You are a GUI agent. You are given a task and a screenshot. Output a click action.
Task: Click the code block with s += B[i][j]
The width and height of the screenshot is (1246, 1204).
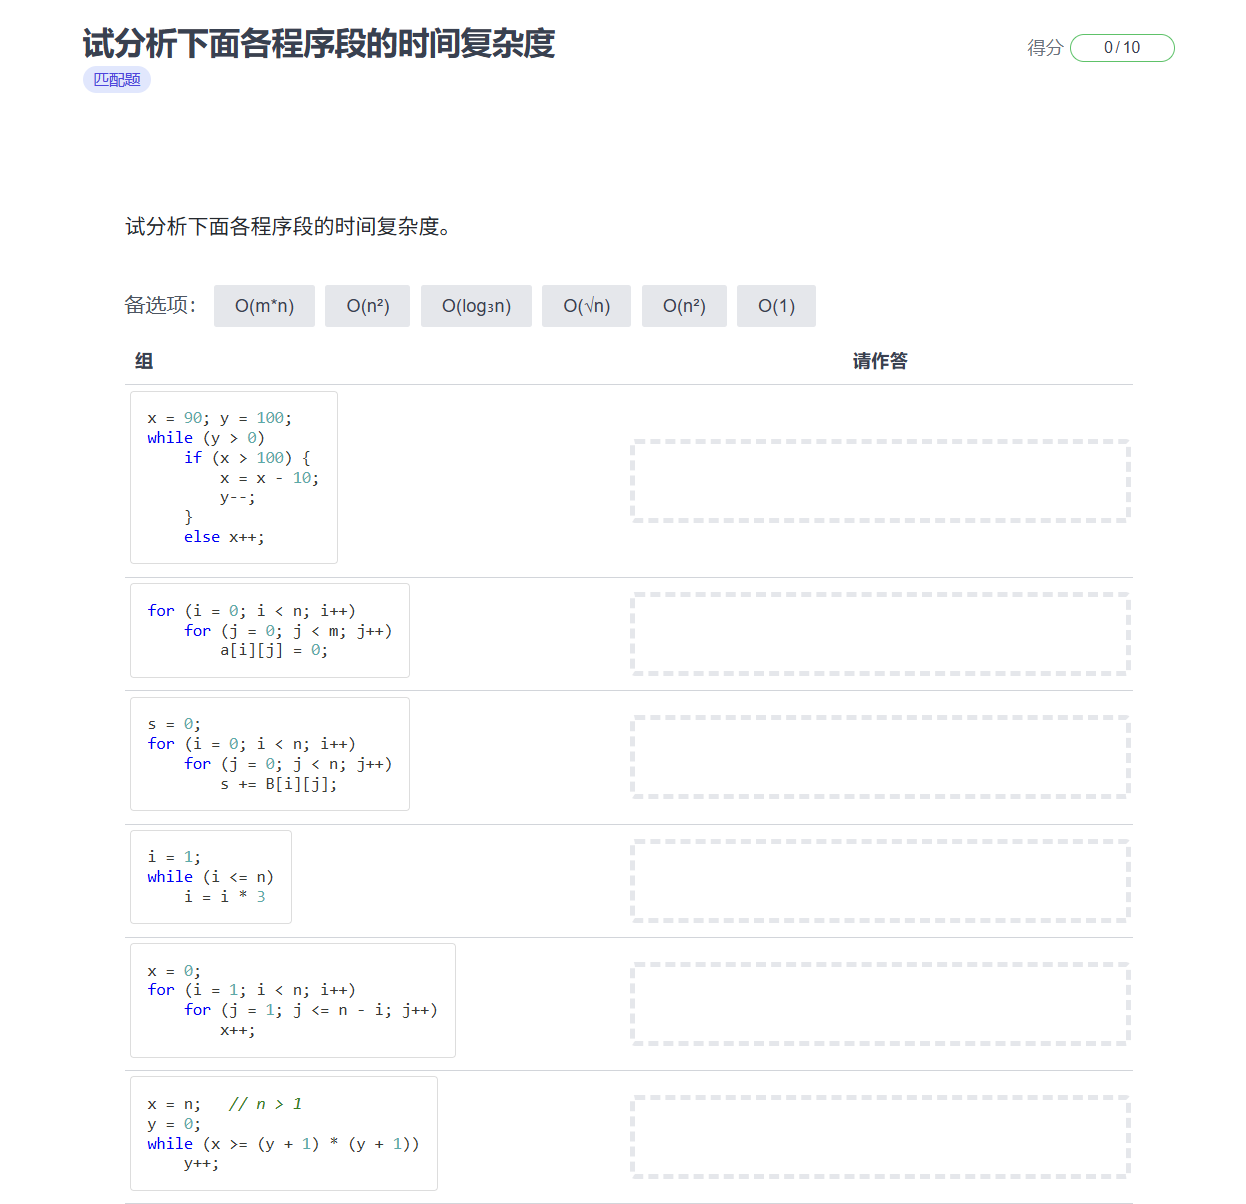click(x=270, y=754)
